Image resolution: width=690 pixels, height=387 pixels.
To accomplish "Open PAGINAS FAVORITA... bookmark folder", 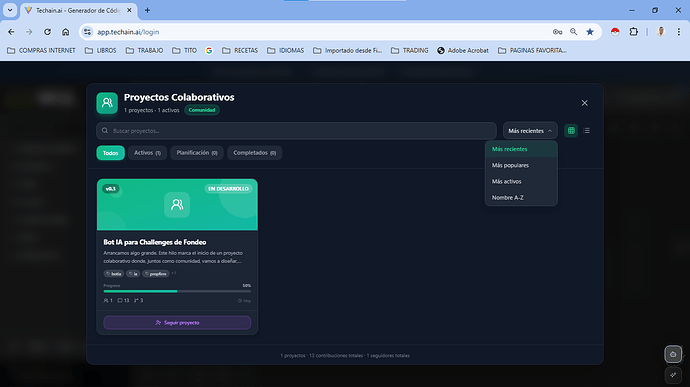I will 532,51.
